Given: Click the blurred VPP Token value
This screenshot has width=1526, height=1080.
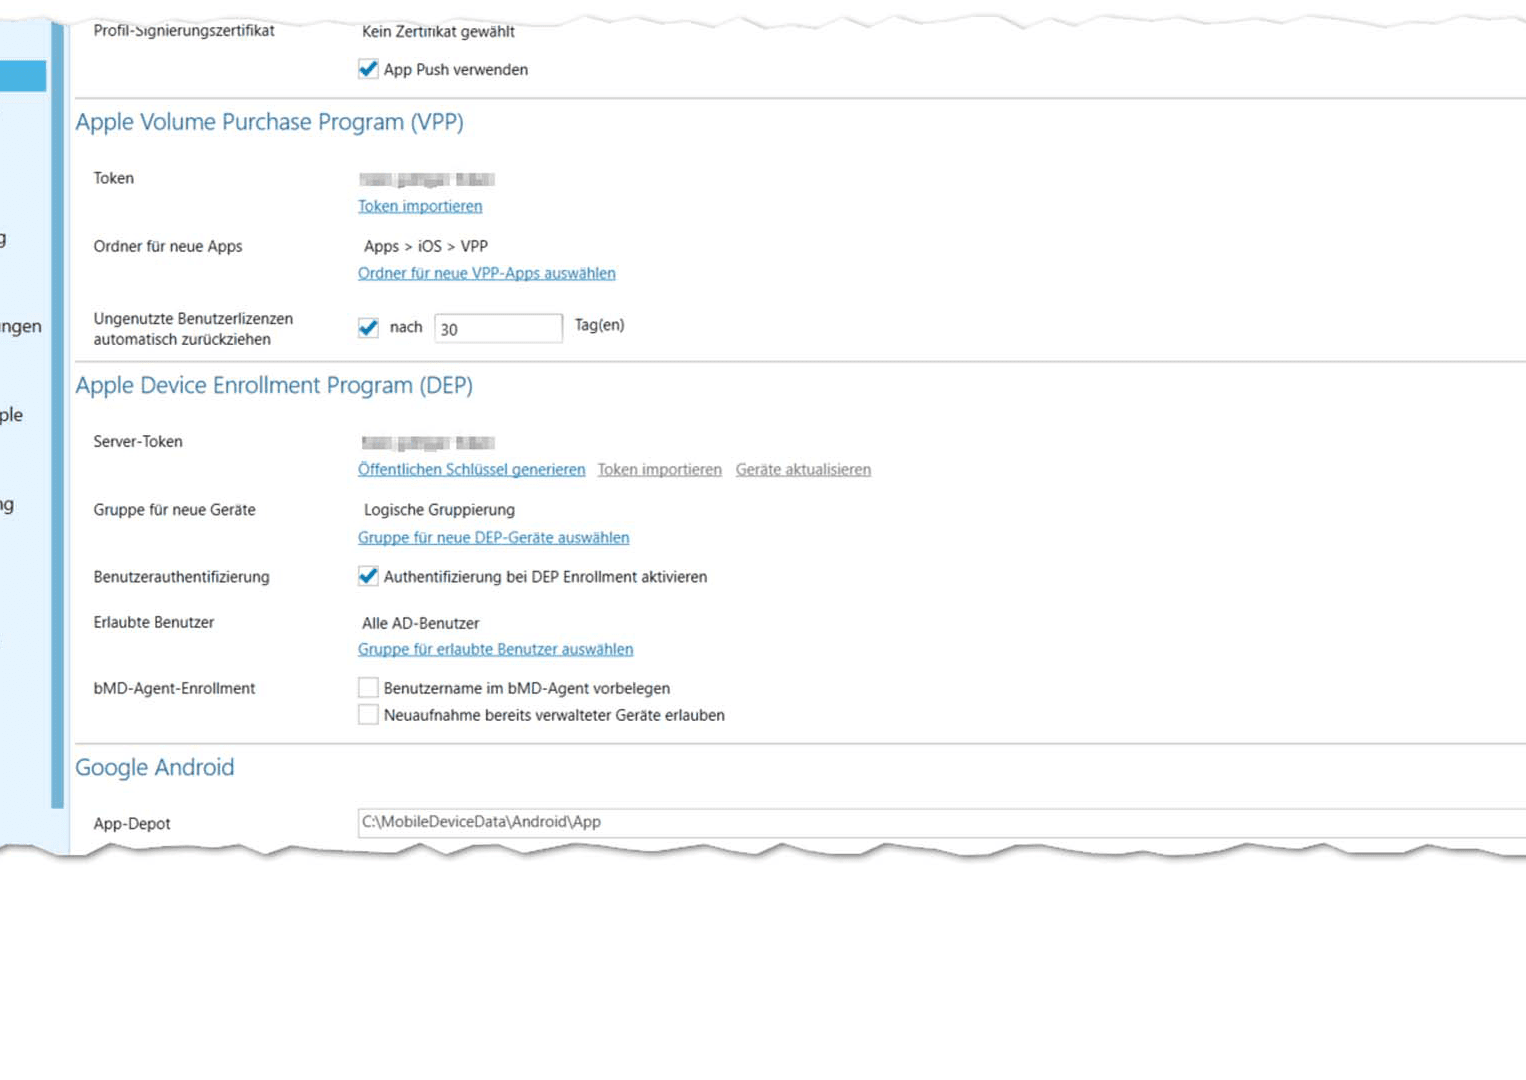Looking at the screenshot, I should [427, 180].
